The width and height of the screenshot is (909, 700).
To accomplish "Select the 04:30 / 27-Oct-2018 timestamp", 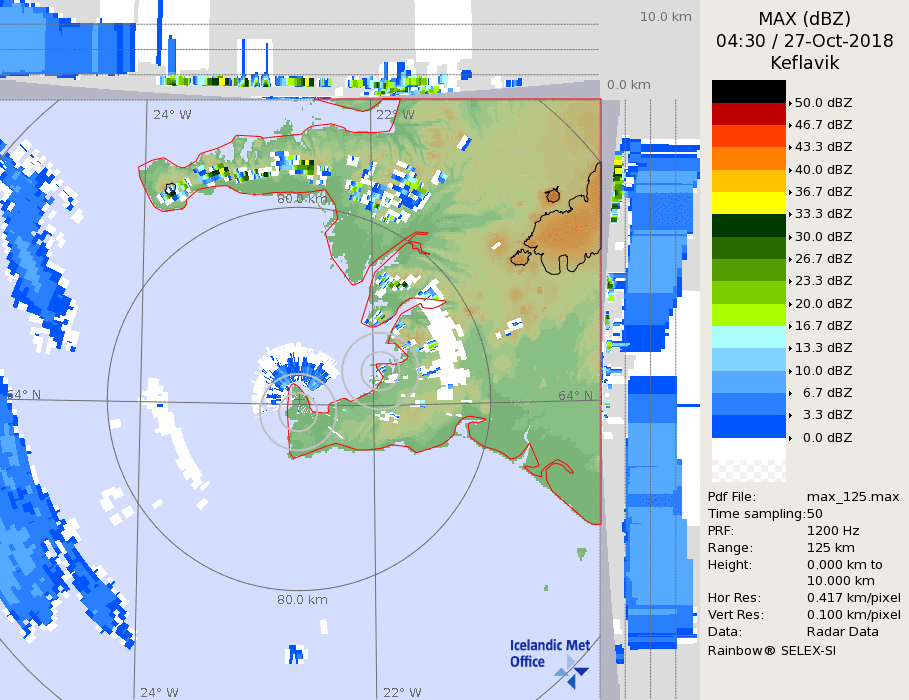I will click(804, 41).
